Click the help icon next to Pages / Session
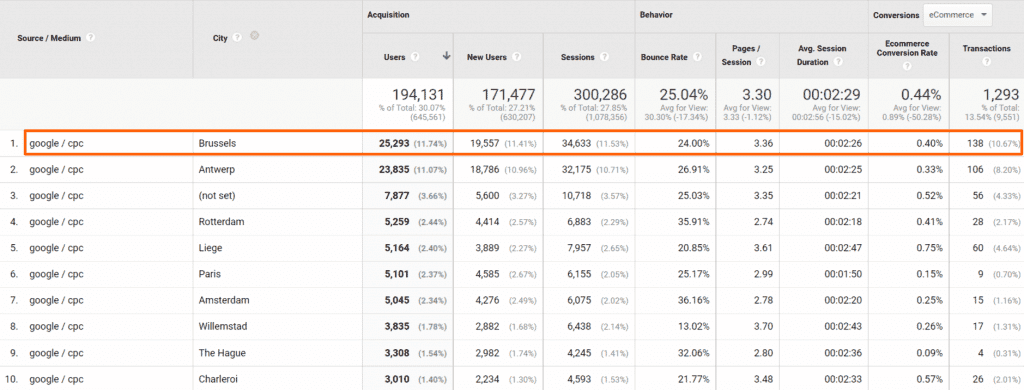This screenshot has width=1024, height=390. 760,62
